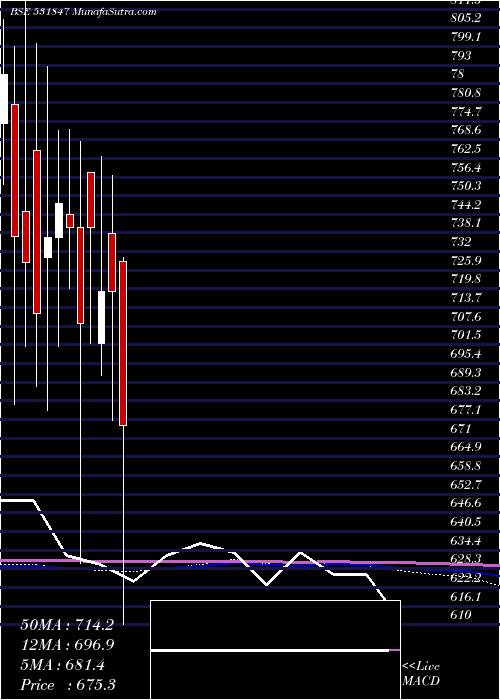Viewport: 500px width, 700px height.
Task: Click the 732 price axis label
Action: point(461,242)
